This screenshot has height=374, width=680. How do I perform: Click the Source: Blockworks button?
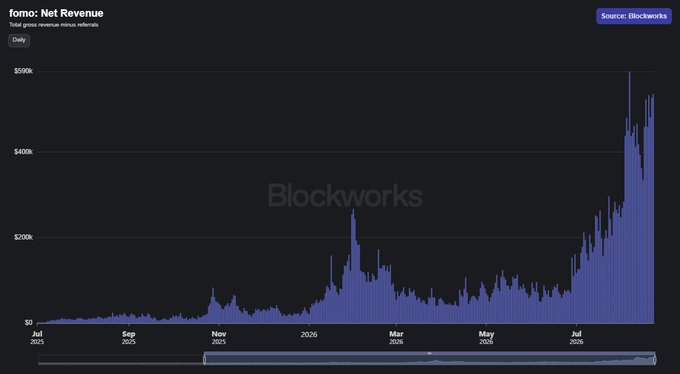tap(634, 16)
